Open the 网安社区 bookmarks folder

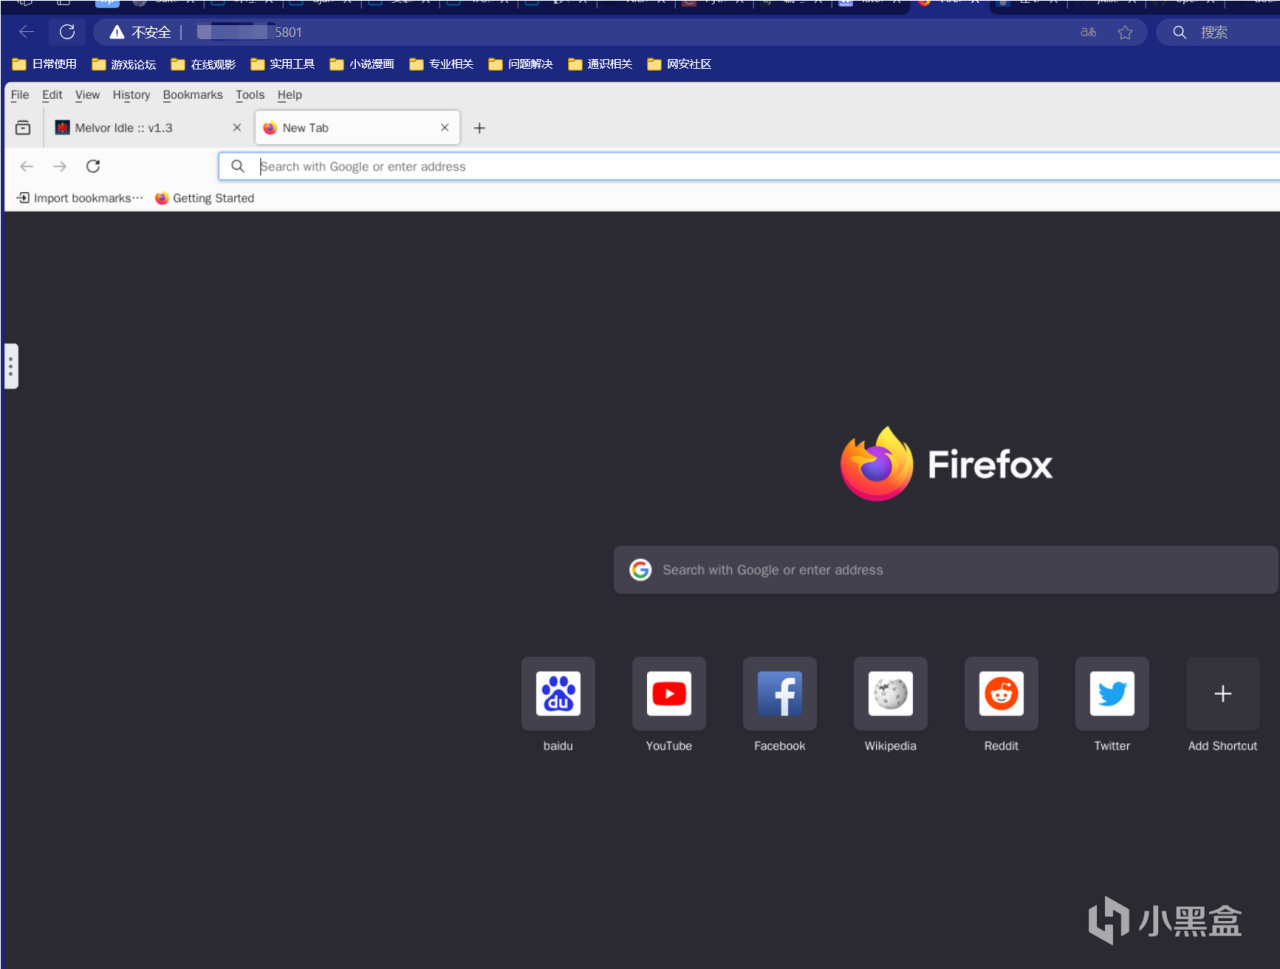(x=679, y=64)
